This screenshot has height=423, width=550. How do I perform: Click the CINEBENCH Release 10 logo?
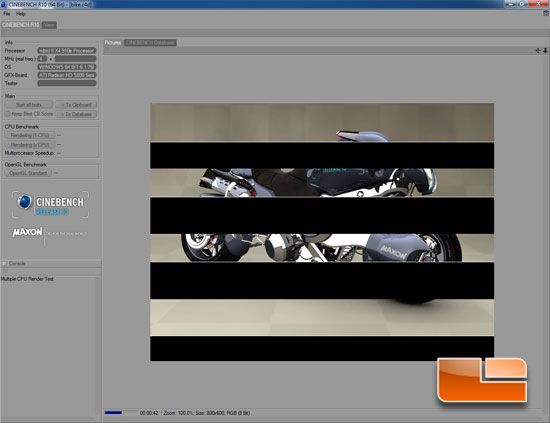point(51,204)
